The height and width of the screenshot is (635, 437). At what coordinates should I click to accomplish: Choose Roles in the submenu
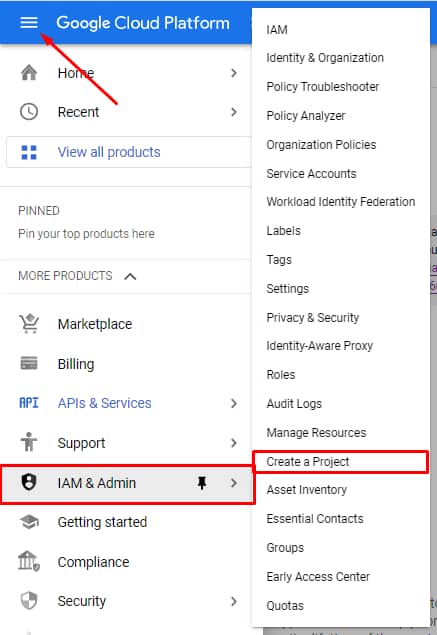pyautogui.click(x=281, y=375)
